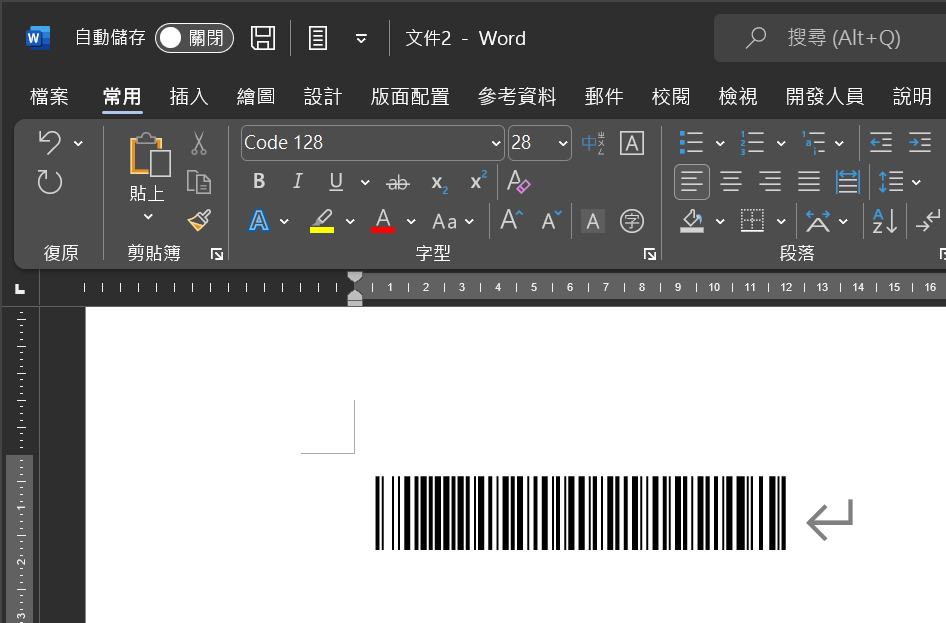Click the Redo circular arrow icon

pyautogui.click(x=49, y=182)
